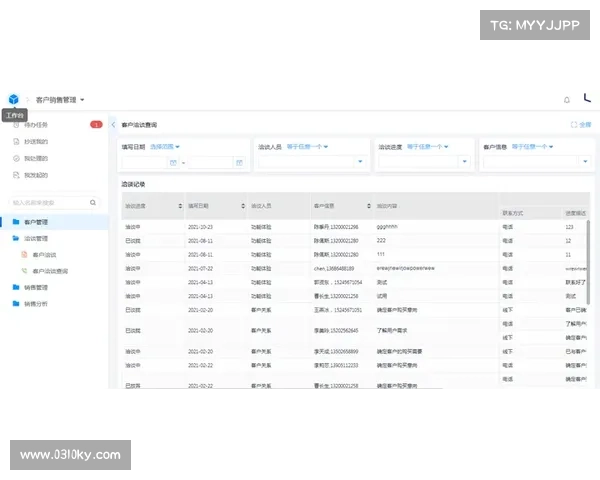
Task: Click the blue cube workbench icon
Action: pos(13,99)
